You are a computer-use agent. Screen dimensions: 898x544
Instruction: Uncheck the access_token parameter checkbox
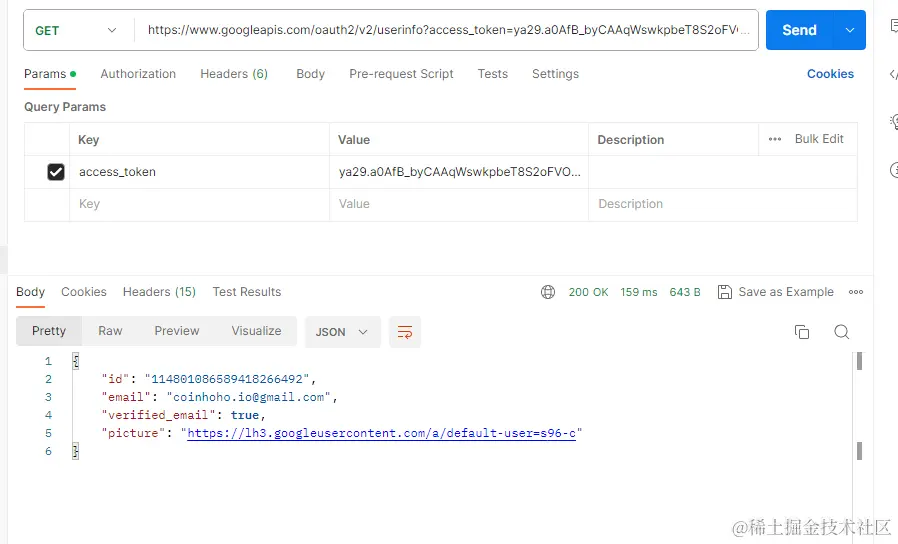pyautogui.click(x=56, y=172)
